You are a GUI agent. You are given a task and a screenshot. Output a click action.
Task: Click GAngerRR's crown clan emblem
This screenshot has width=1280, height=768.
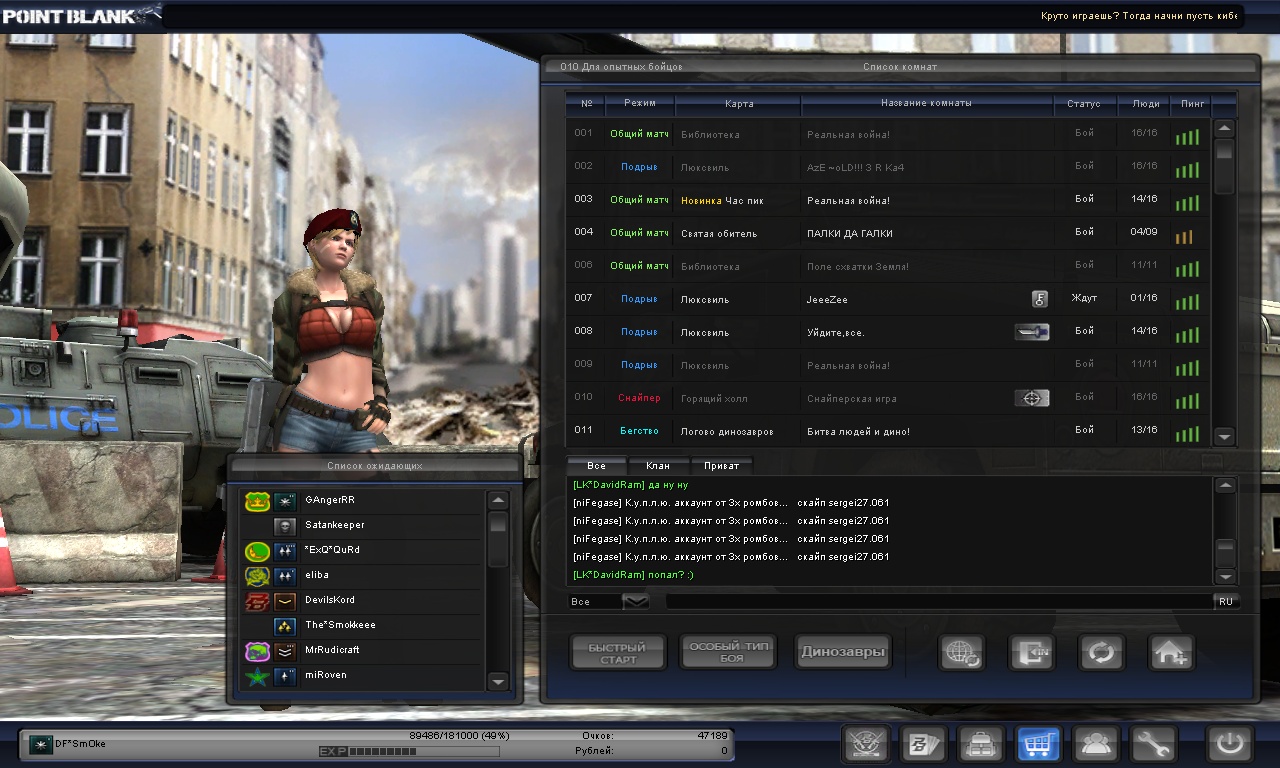257,500
